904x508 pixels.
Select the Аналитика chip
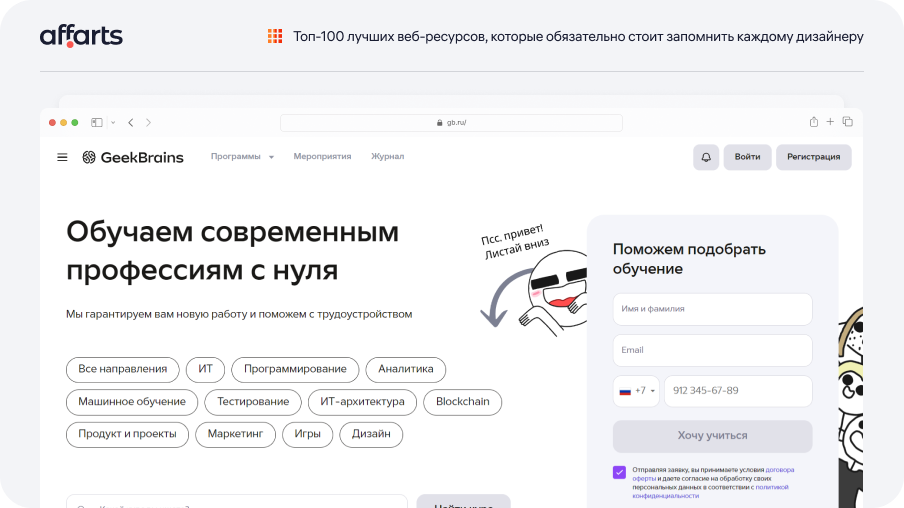tap(406, 369)
